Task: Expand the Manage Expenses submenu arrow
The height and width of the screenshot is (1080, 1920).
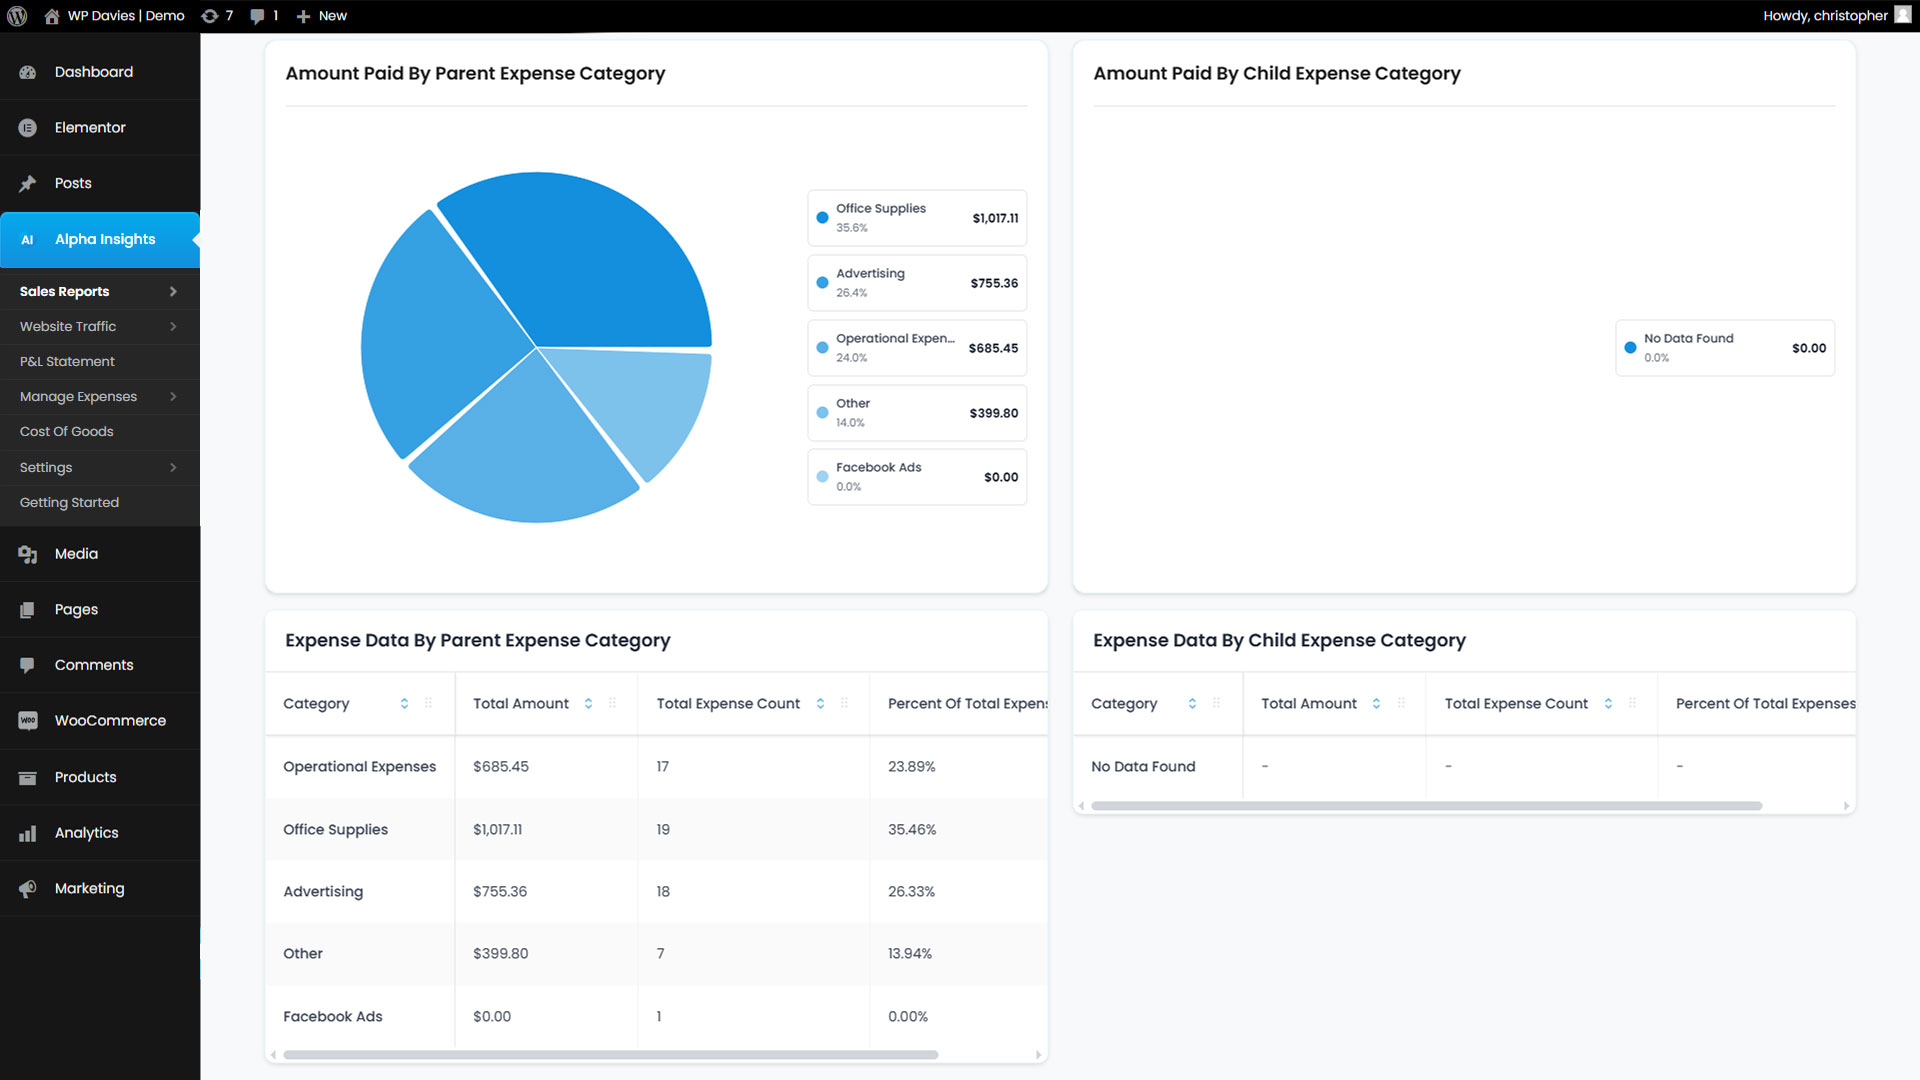Action: (x=173, y=397)
